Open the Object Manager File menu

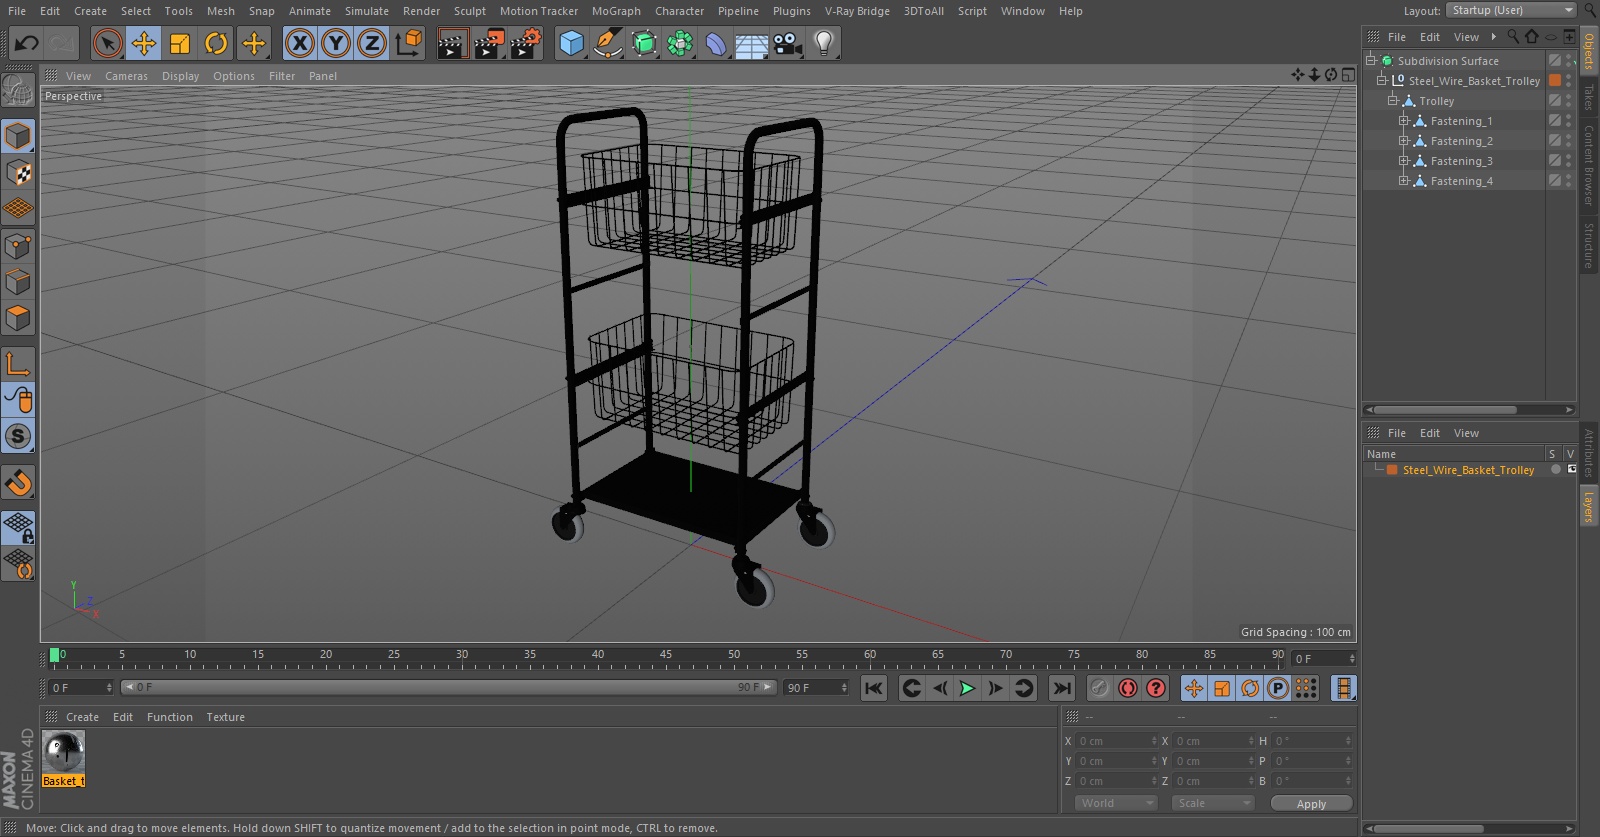pos(1397,37)
